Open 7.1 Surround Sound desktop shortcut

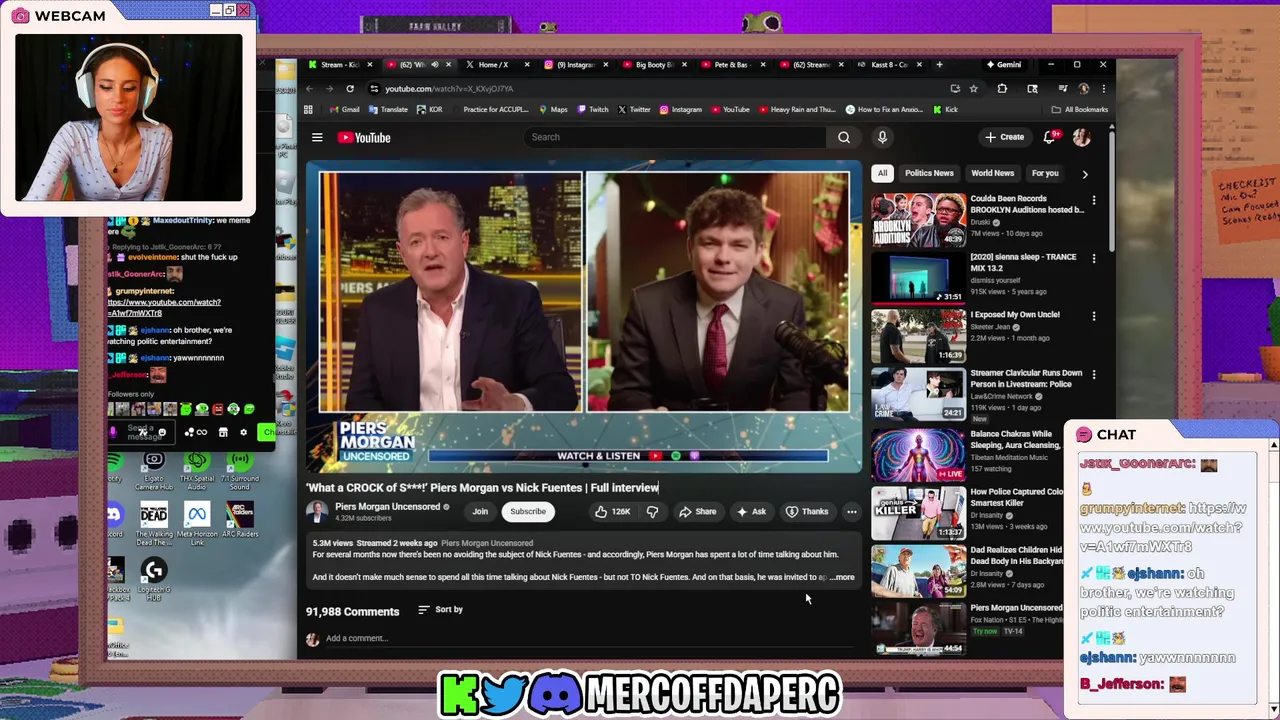tap(240, 468)
